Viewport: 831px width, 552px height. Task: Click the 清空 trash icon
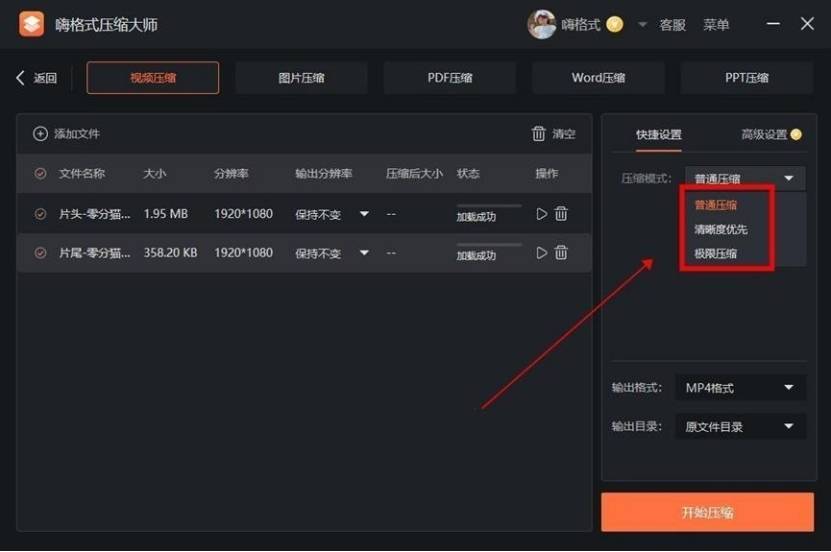coord(538,133)
